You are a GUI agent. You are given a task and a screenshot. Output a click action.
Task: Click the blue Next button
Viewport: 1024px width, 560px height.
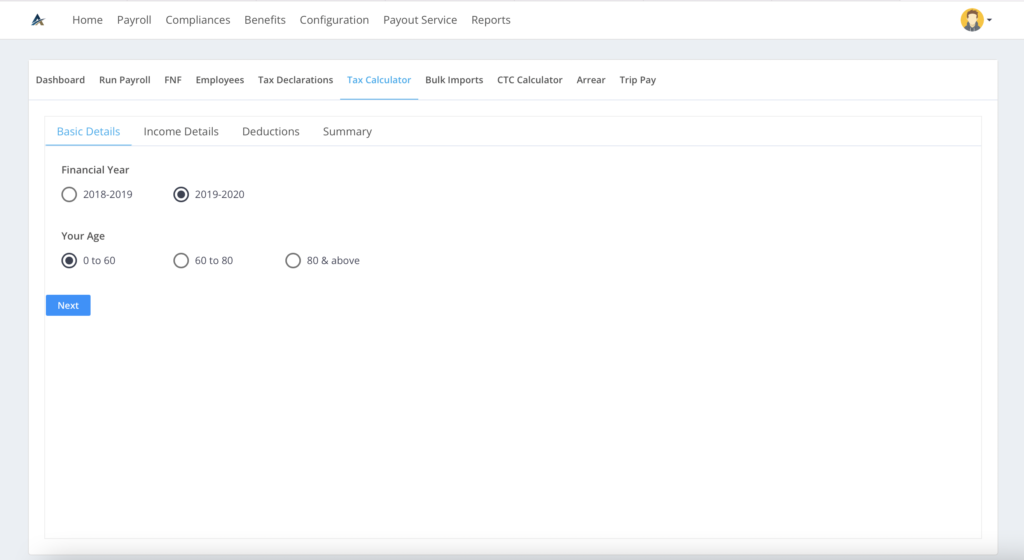coord(68,305)
